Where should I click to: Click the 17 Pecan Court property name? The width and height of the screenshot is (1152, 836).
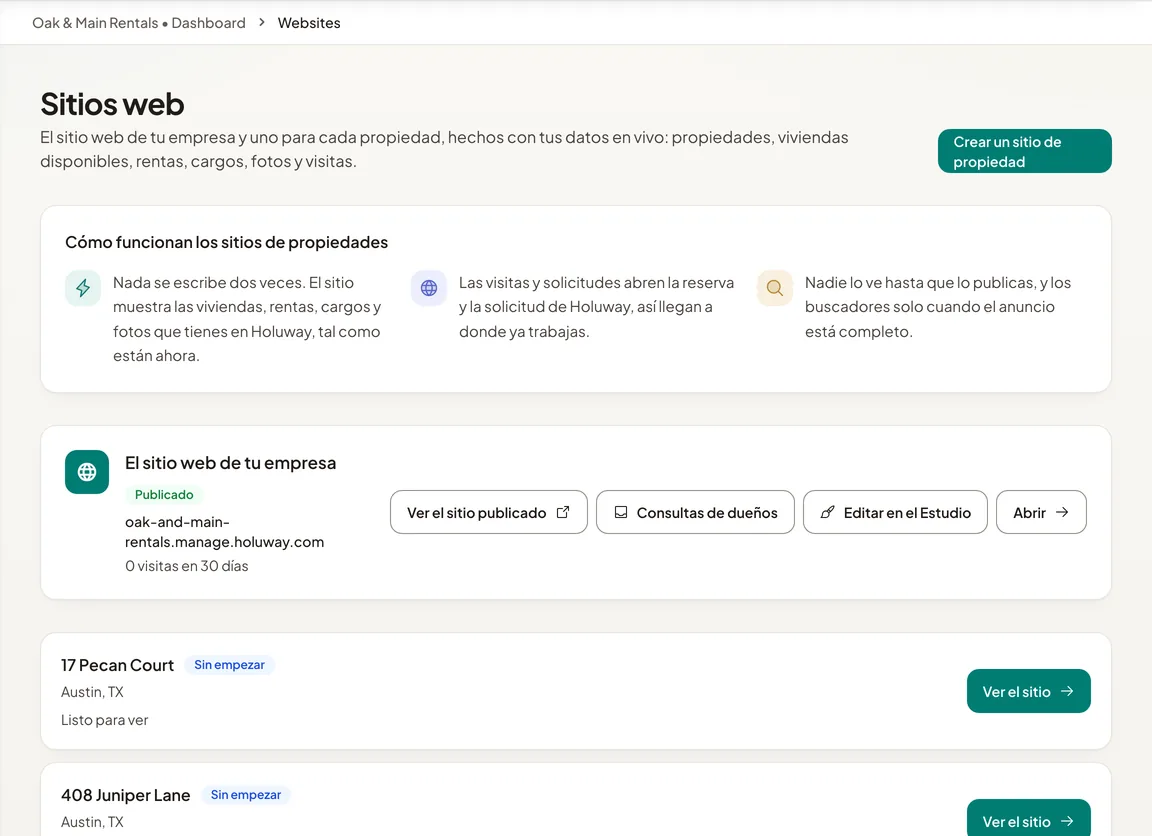[x=118, y=665]
